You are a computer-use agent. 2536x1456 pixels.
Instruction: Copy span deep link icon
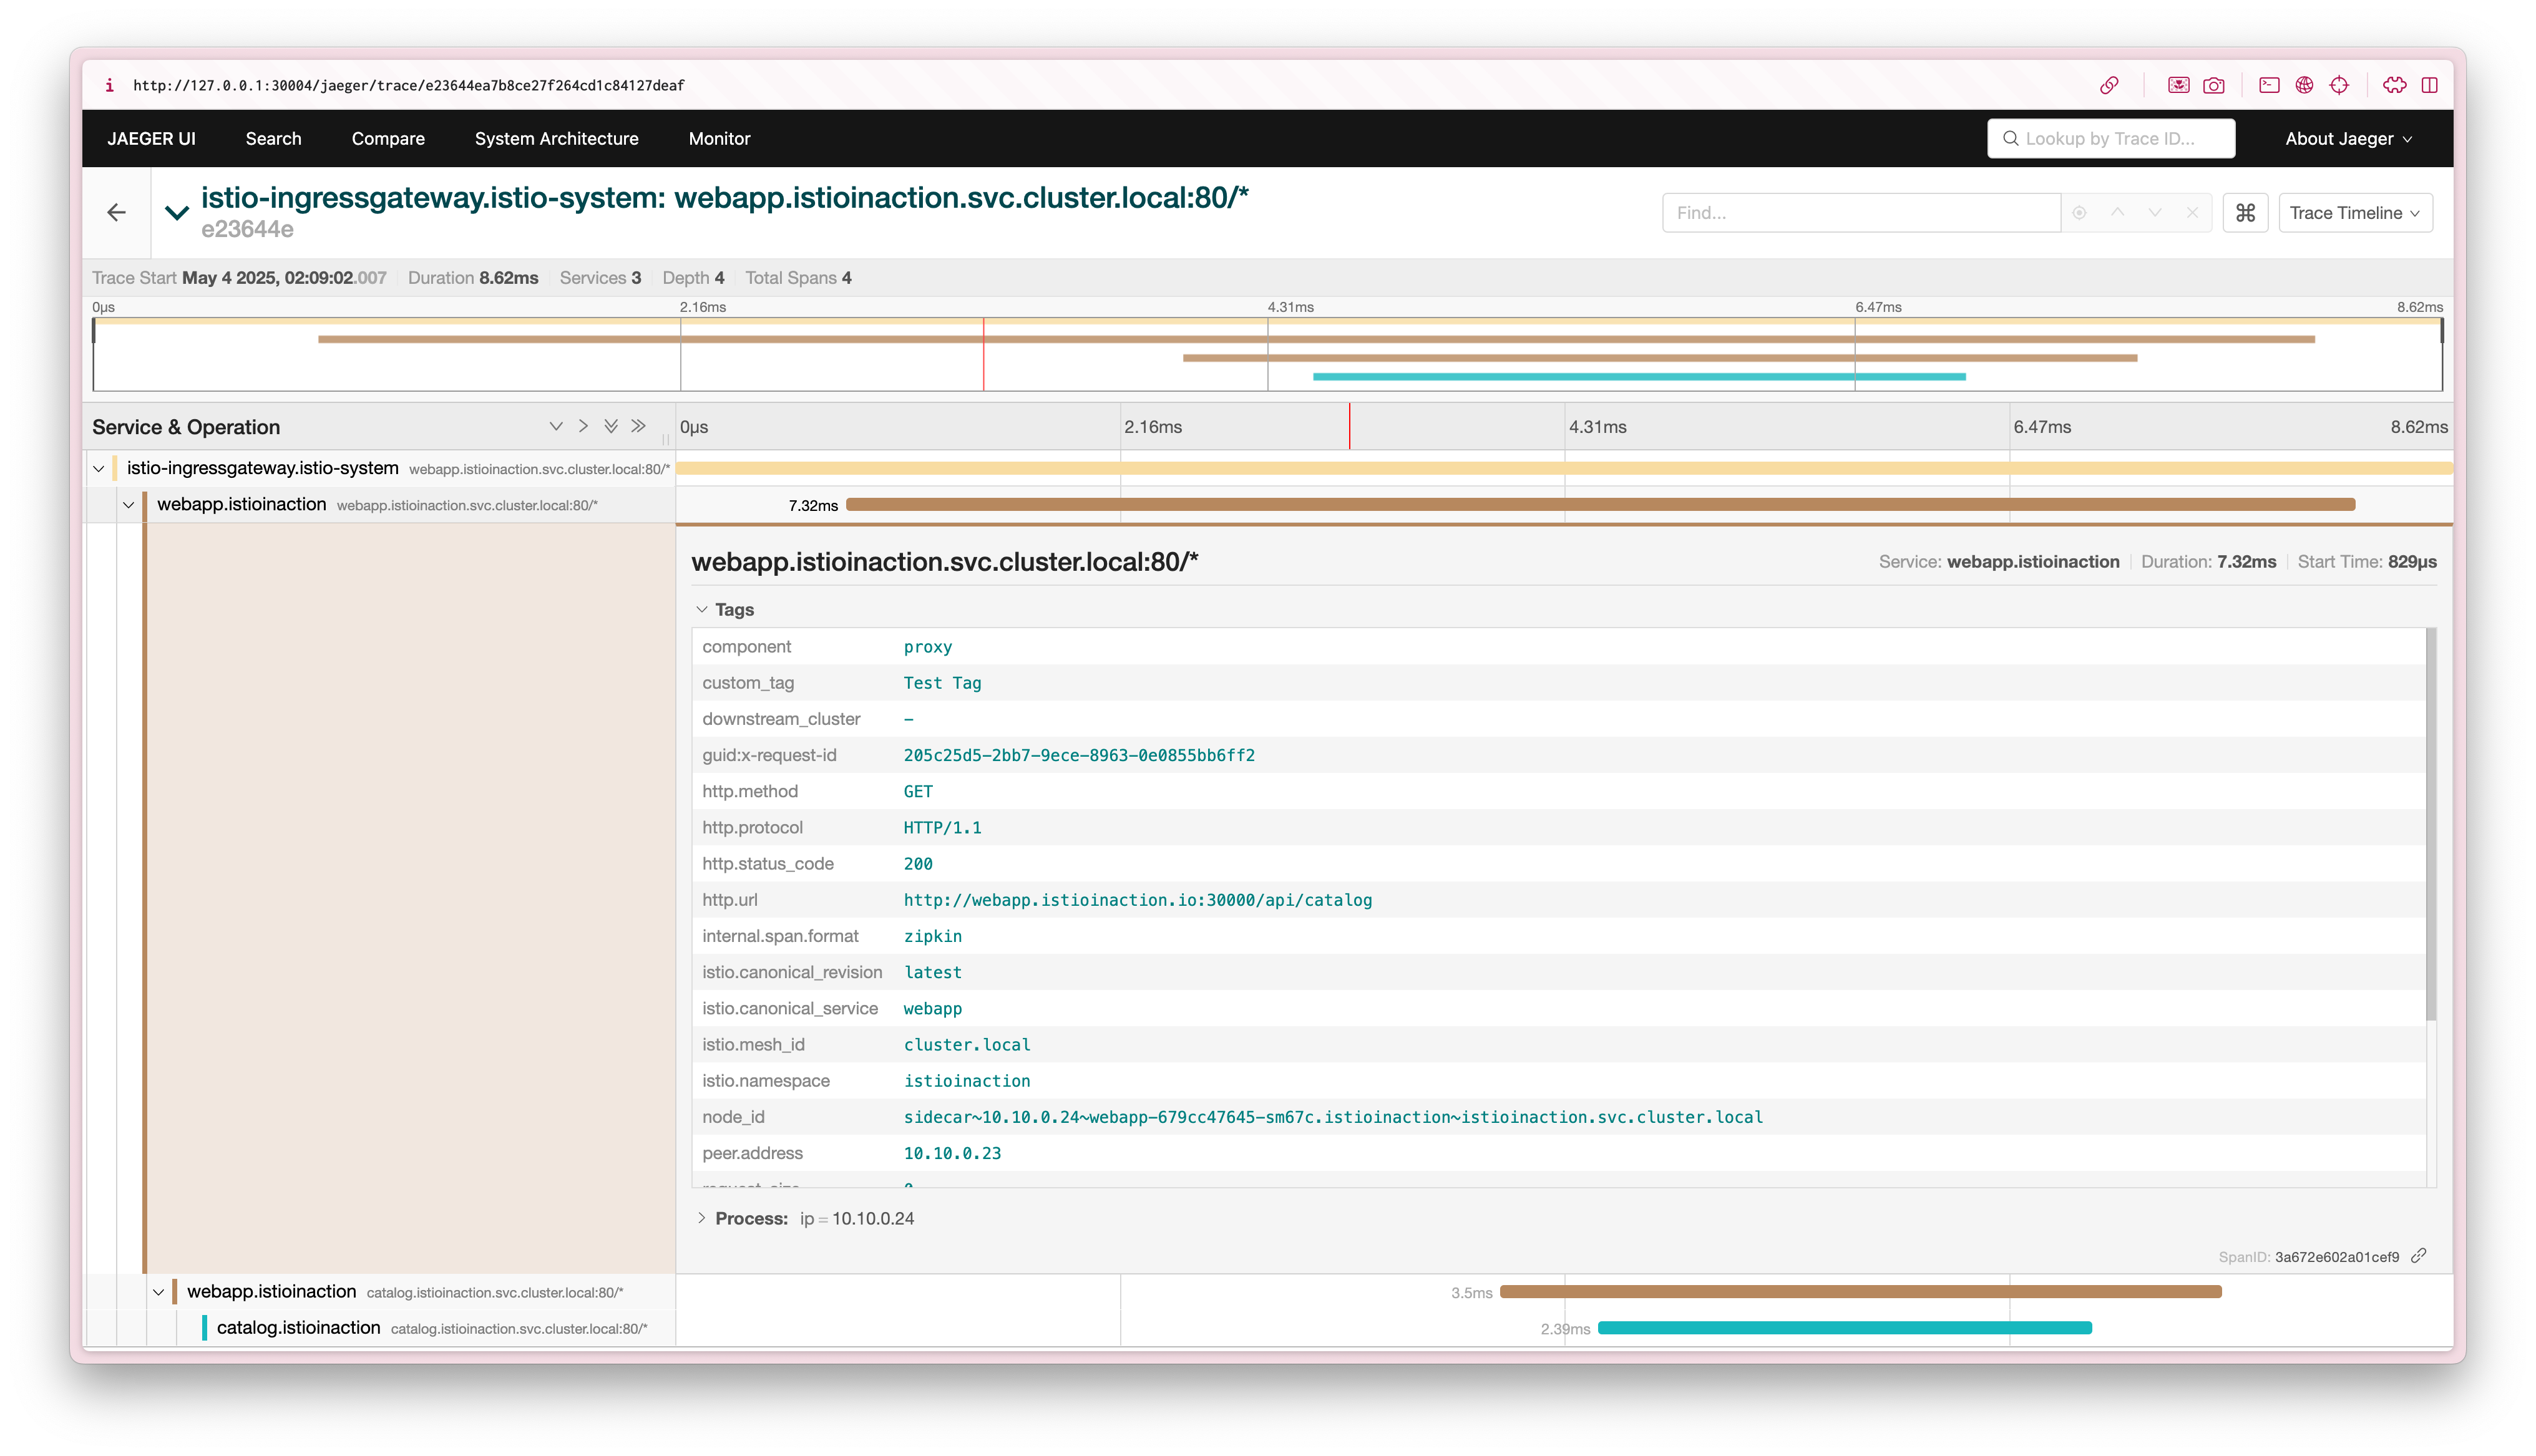pyautogui.click(x=2419, y=1256)
